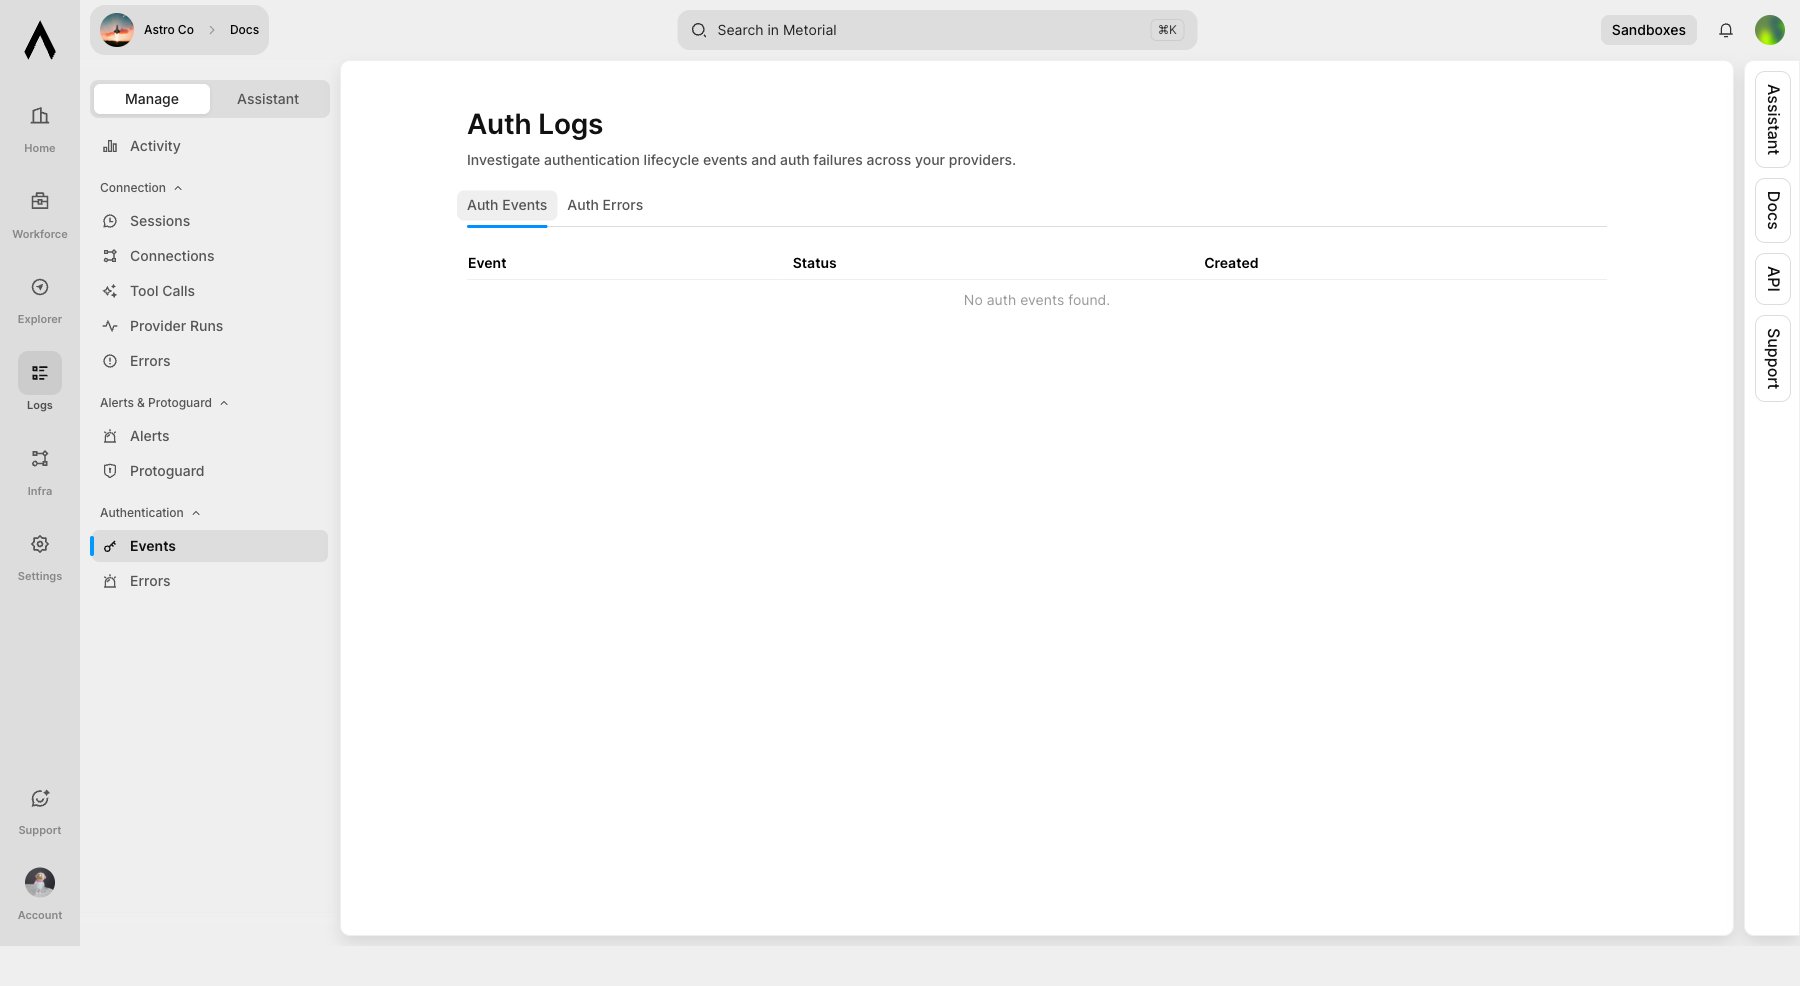Image resolution: width=1800 pixels, height=986 pixels.
Task: Switch to Manage tab
Action: [x=152, y=99]
